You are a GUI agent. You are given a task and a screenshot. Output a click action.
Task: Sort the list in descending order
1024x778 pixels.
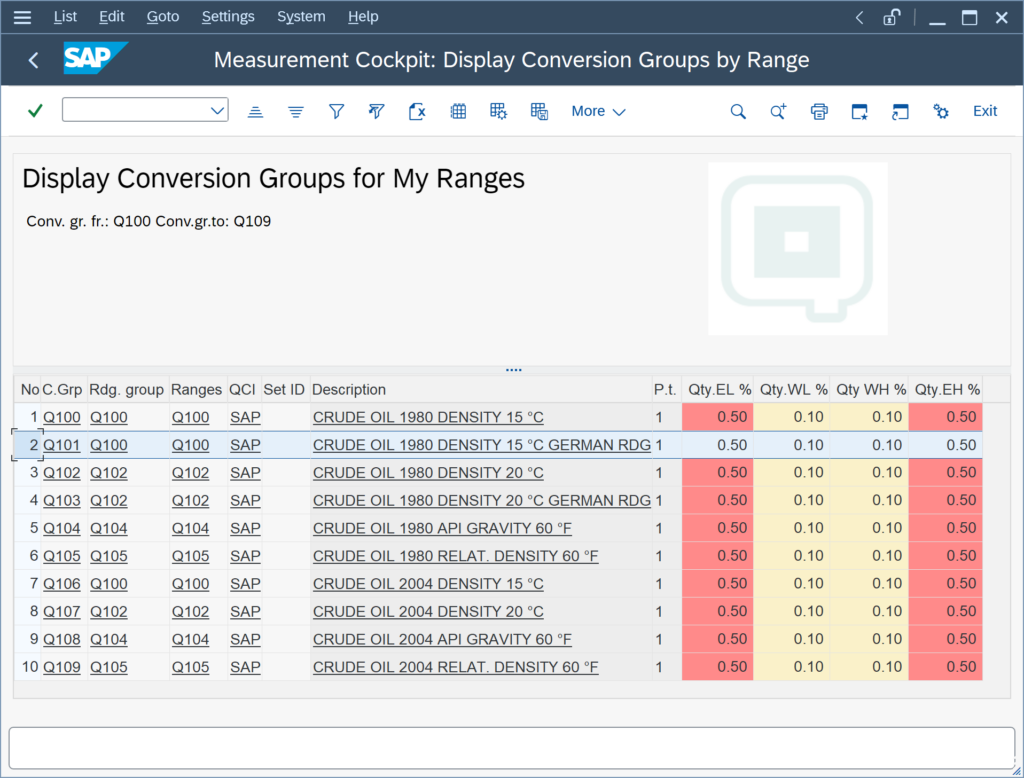(296, 112)
